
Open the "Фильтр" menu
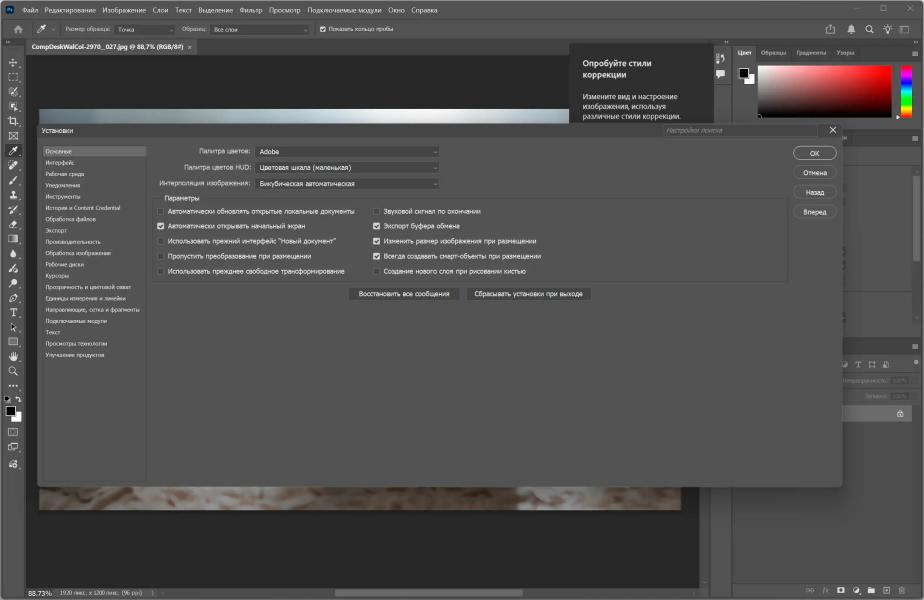pyautogui.click(x=250, y=10)
